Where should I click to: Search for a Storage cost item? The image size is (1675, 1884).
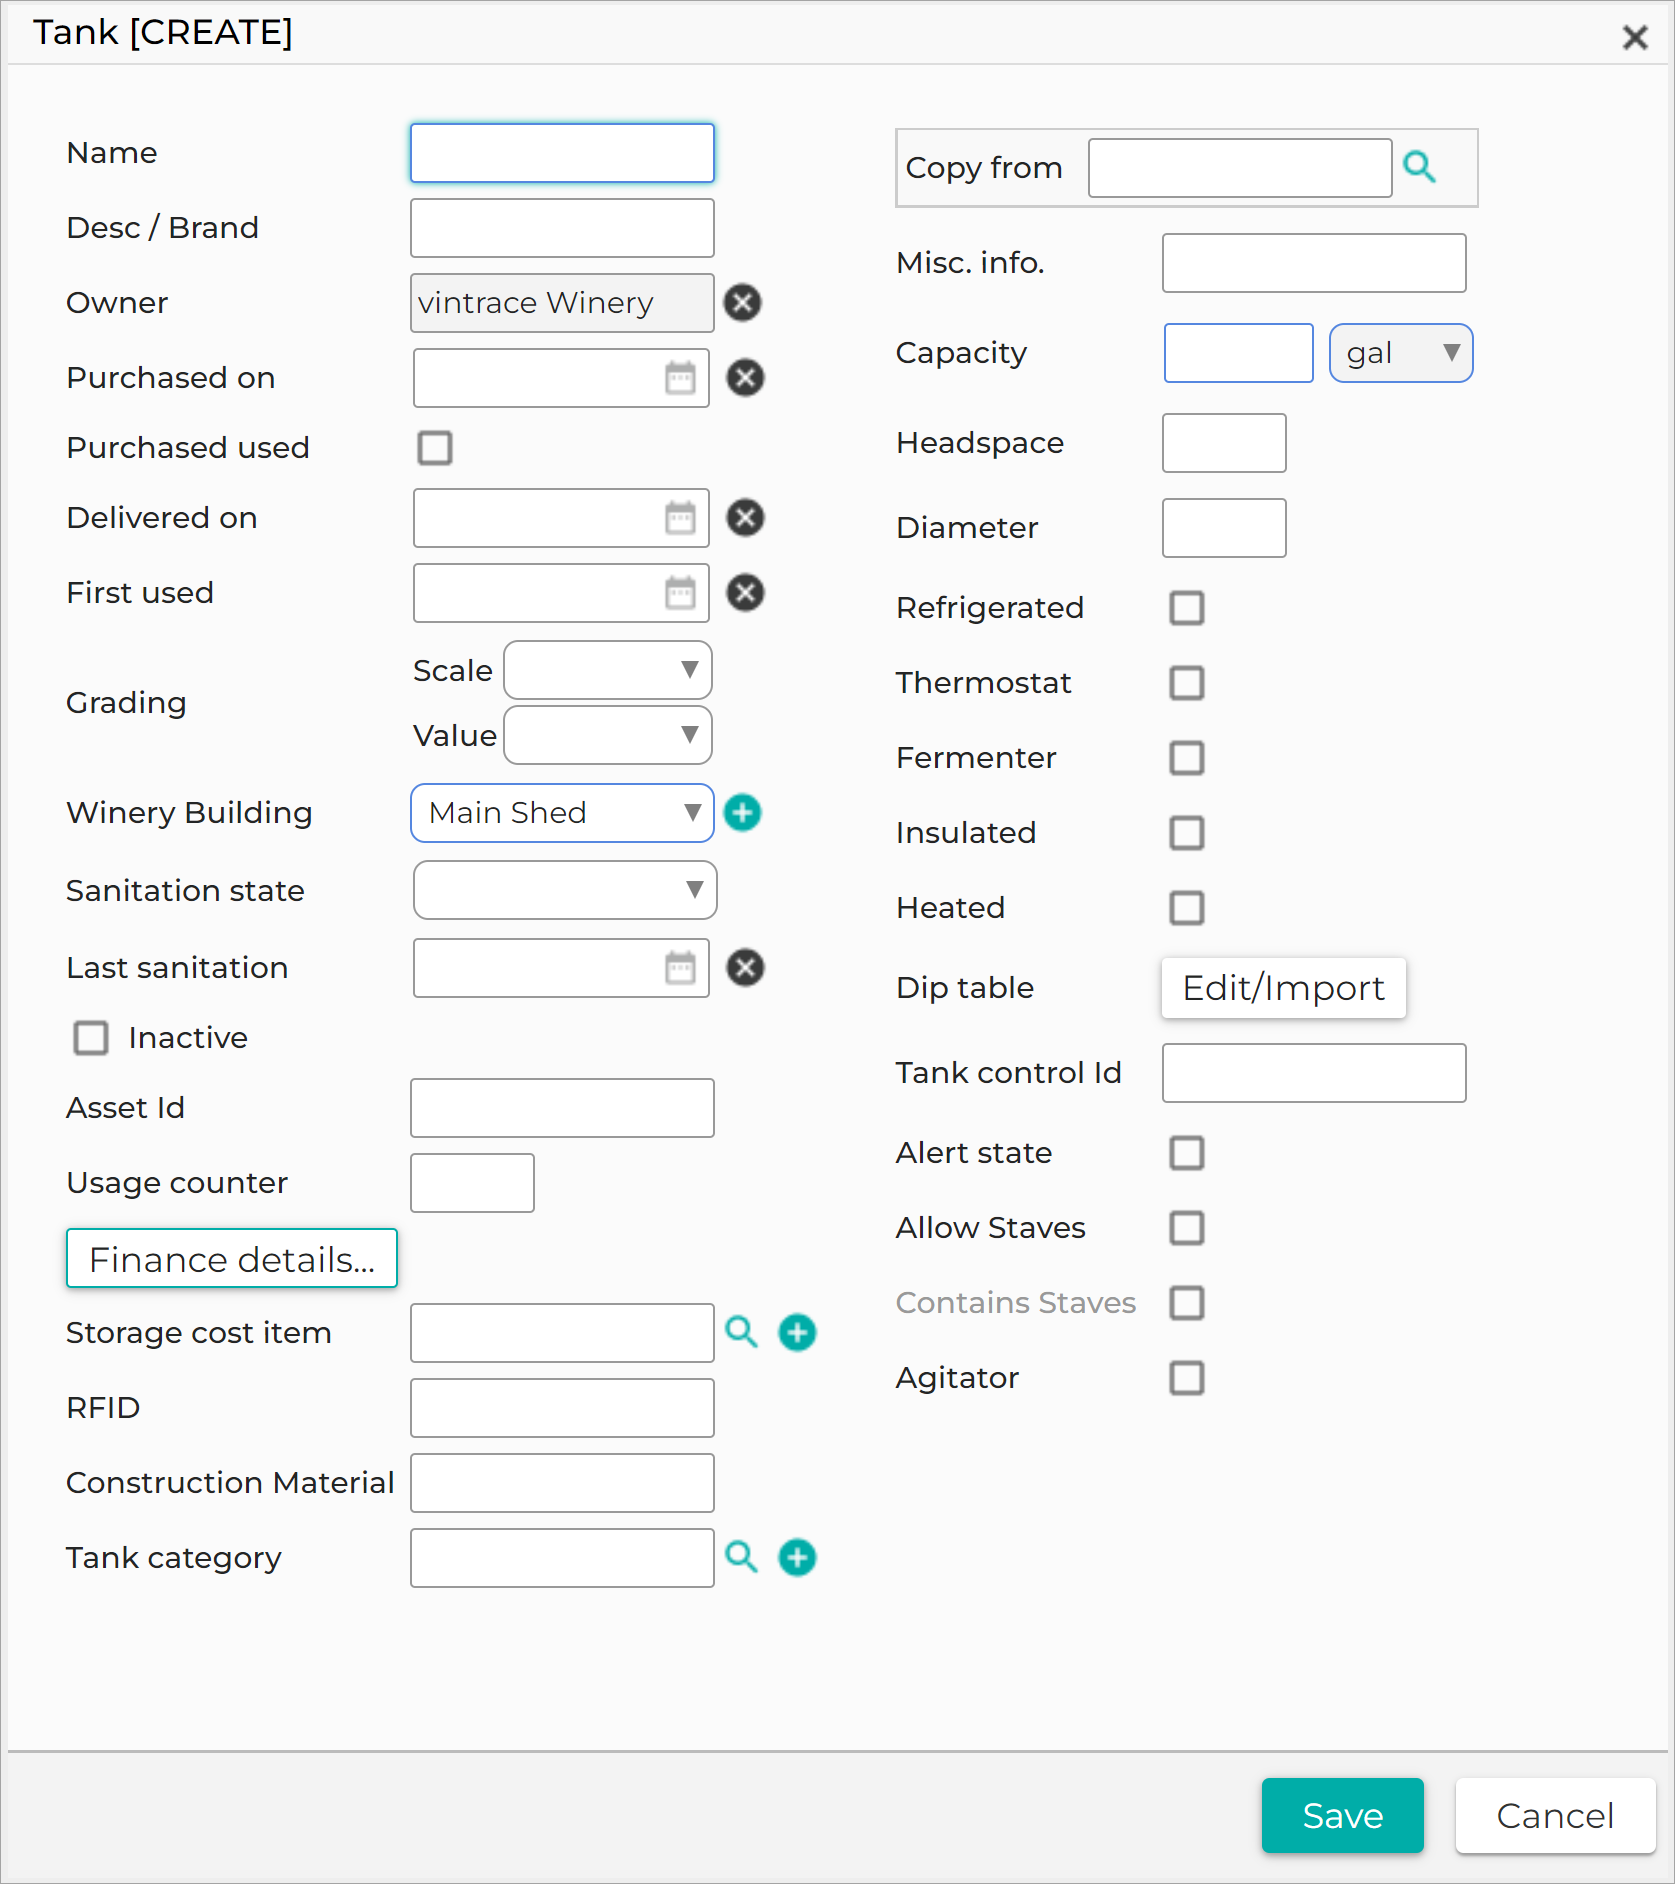pos(741,1332)
